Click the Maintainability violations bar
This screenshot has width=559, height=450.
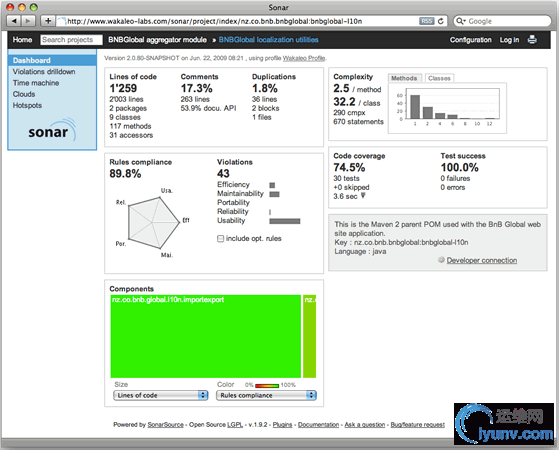(x=274, y=194)
